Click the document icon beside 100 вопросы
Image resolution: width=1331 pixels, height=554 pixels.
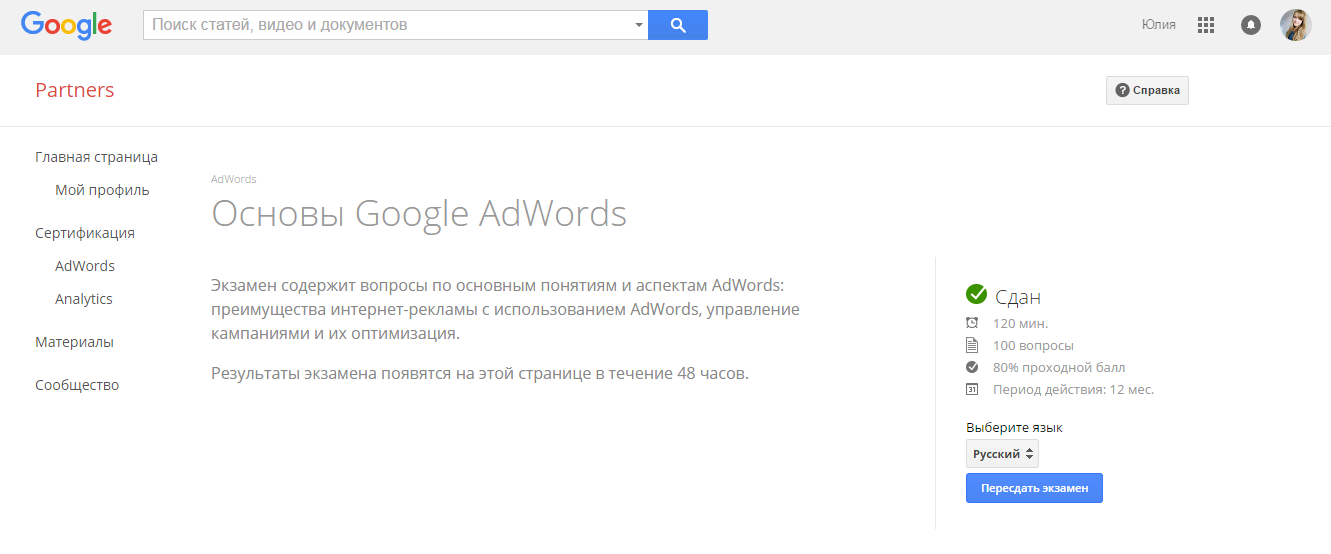click(x=972, y=345)
